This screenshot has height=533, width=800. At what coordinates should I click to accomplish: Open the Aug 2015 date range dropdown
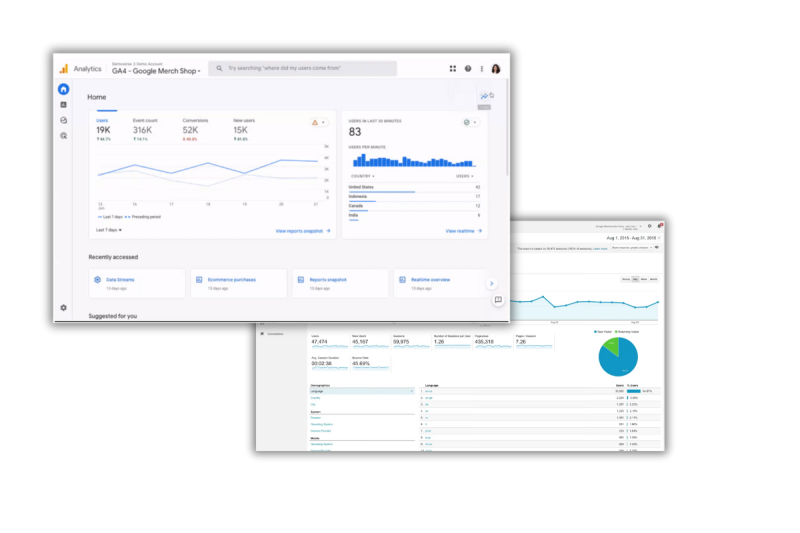pyautogui.click(x=633, y=238)
